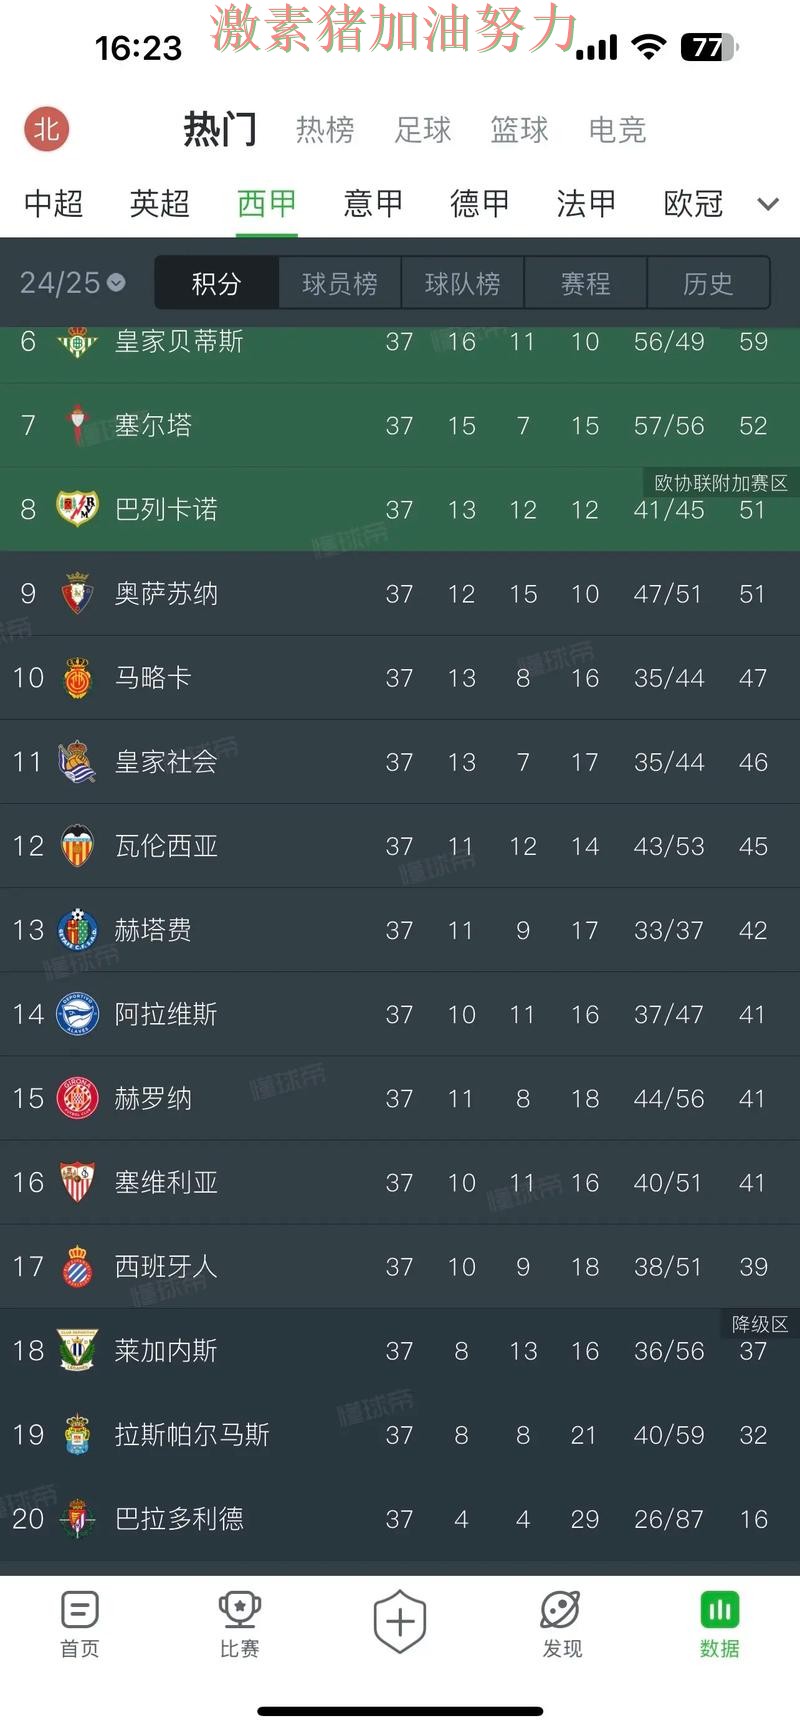This screenshot has height=1731, width=800.
Task: Activate the 积分 standings view
Action: coord(216,283)
